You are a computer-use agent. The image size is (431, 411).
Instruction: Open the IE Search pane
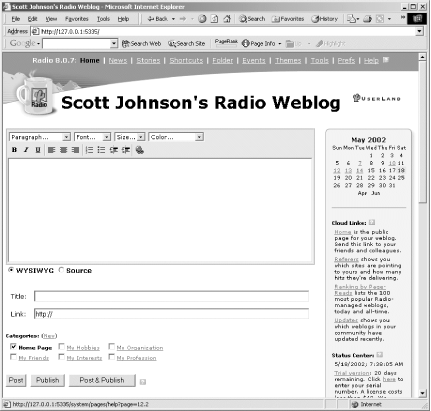252,19
